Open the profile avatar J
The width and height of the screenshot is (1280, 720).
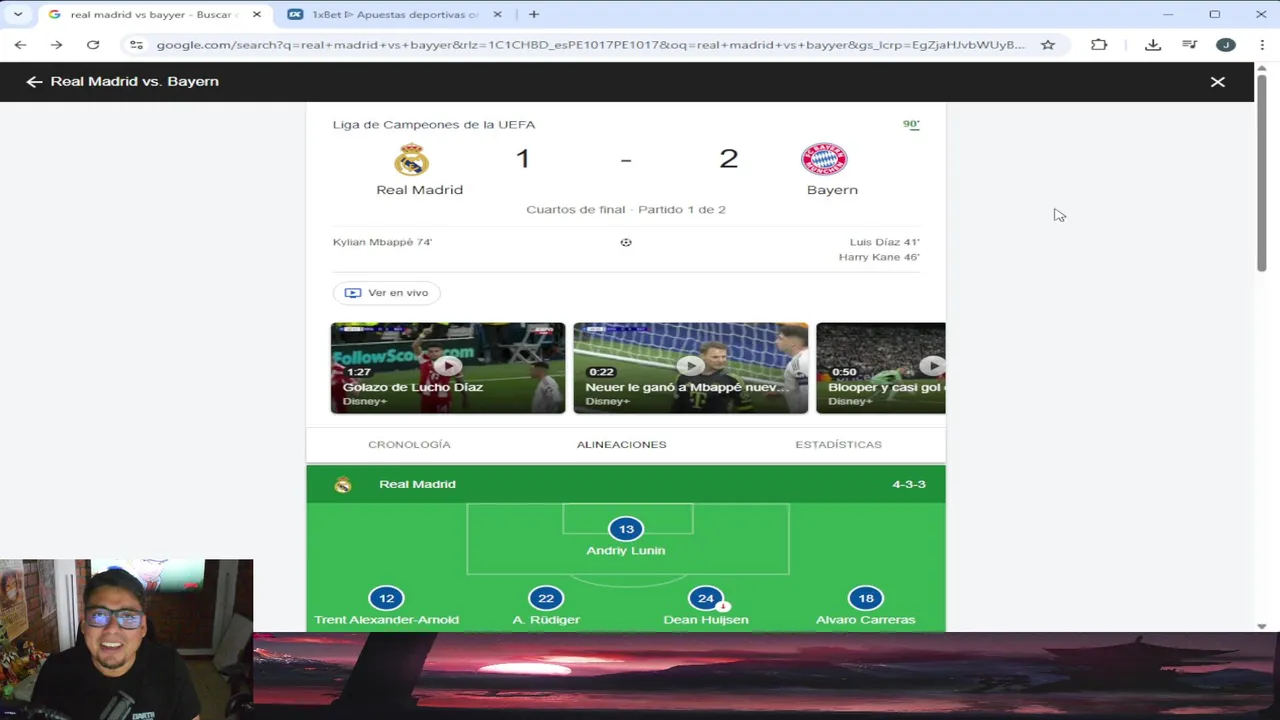click(1226, 45)
